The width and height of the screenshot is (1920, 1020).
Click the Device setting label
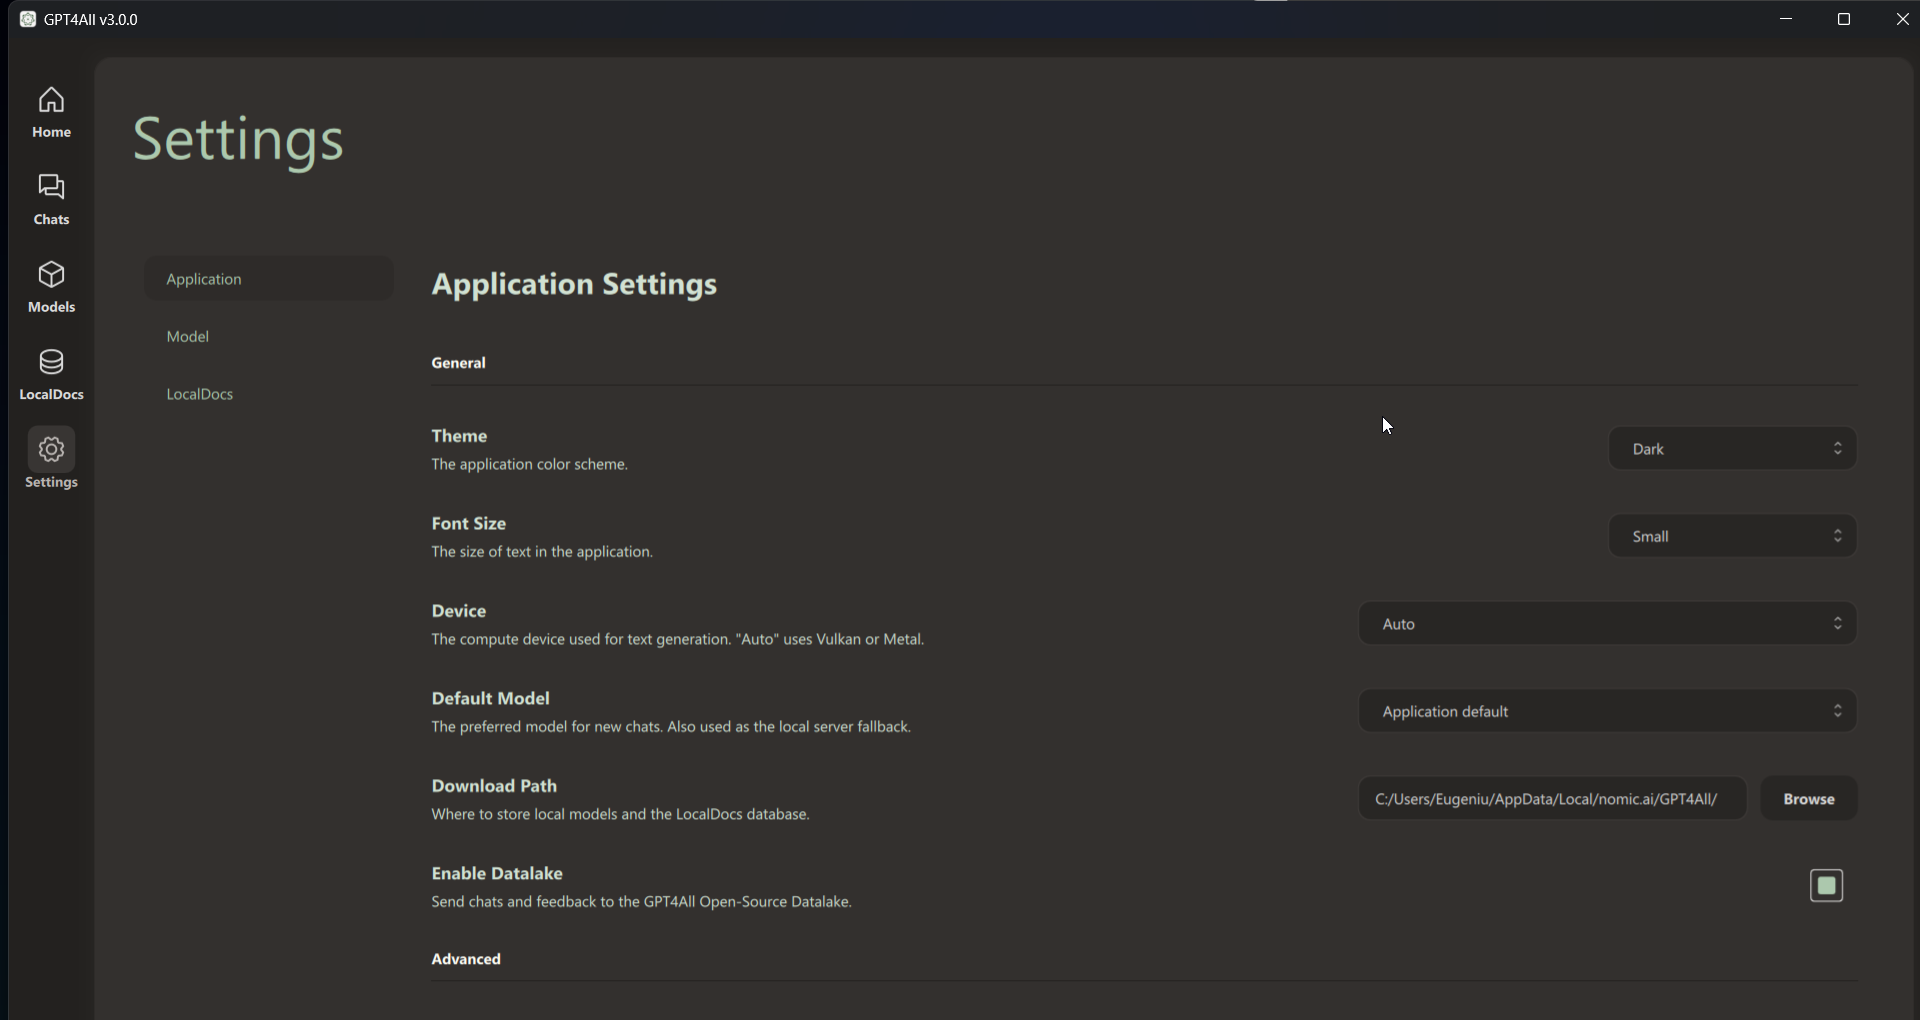point(459,611)
